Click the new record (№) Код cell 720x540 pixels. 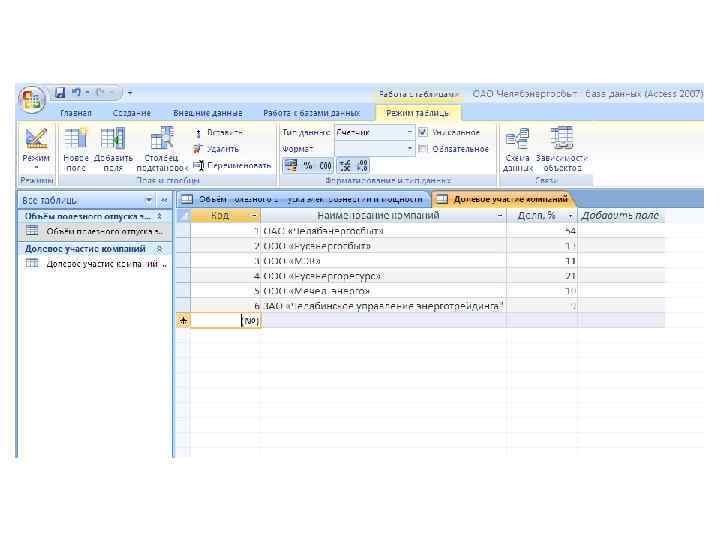click(x=225, y=321)
